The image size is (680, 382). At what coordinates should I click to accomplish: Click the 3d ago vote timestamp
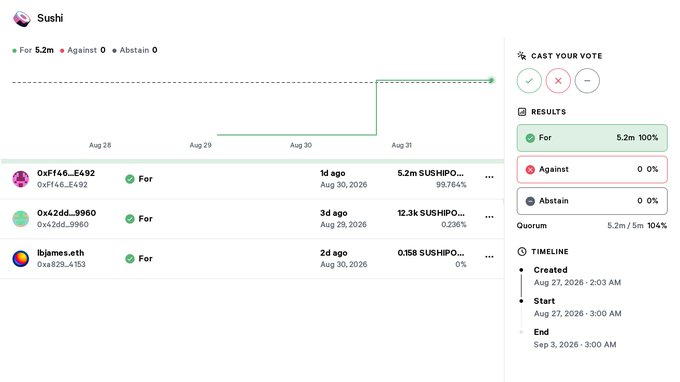coord(333,213)
